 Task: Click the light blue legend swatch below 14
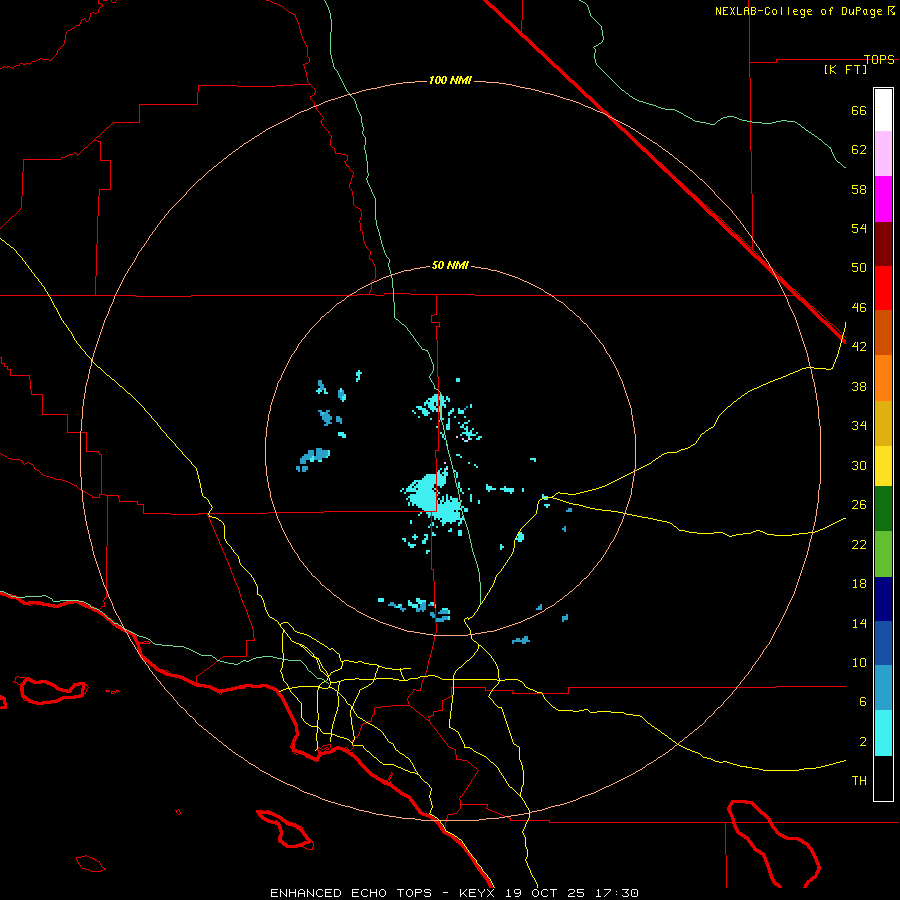pyautogui.click(x=883, y=688)
